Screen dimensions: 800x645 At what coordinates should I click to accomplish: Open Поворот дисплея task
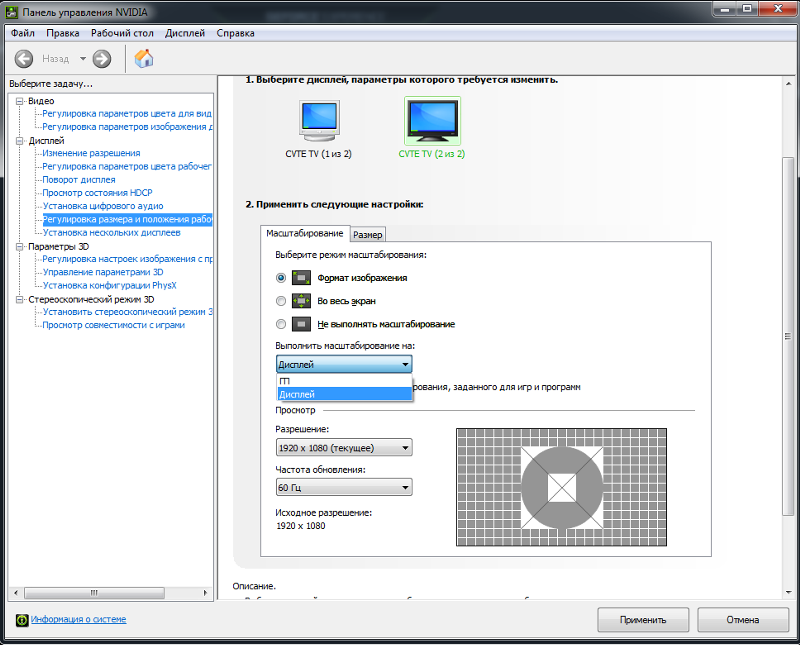[x=79, y=180]
